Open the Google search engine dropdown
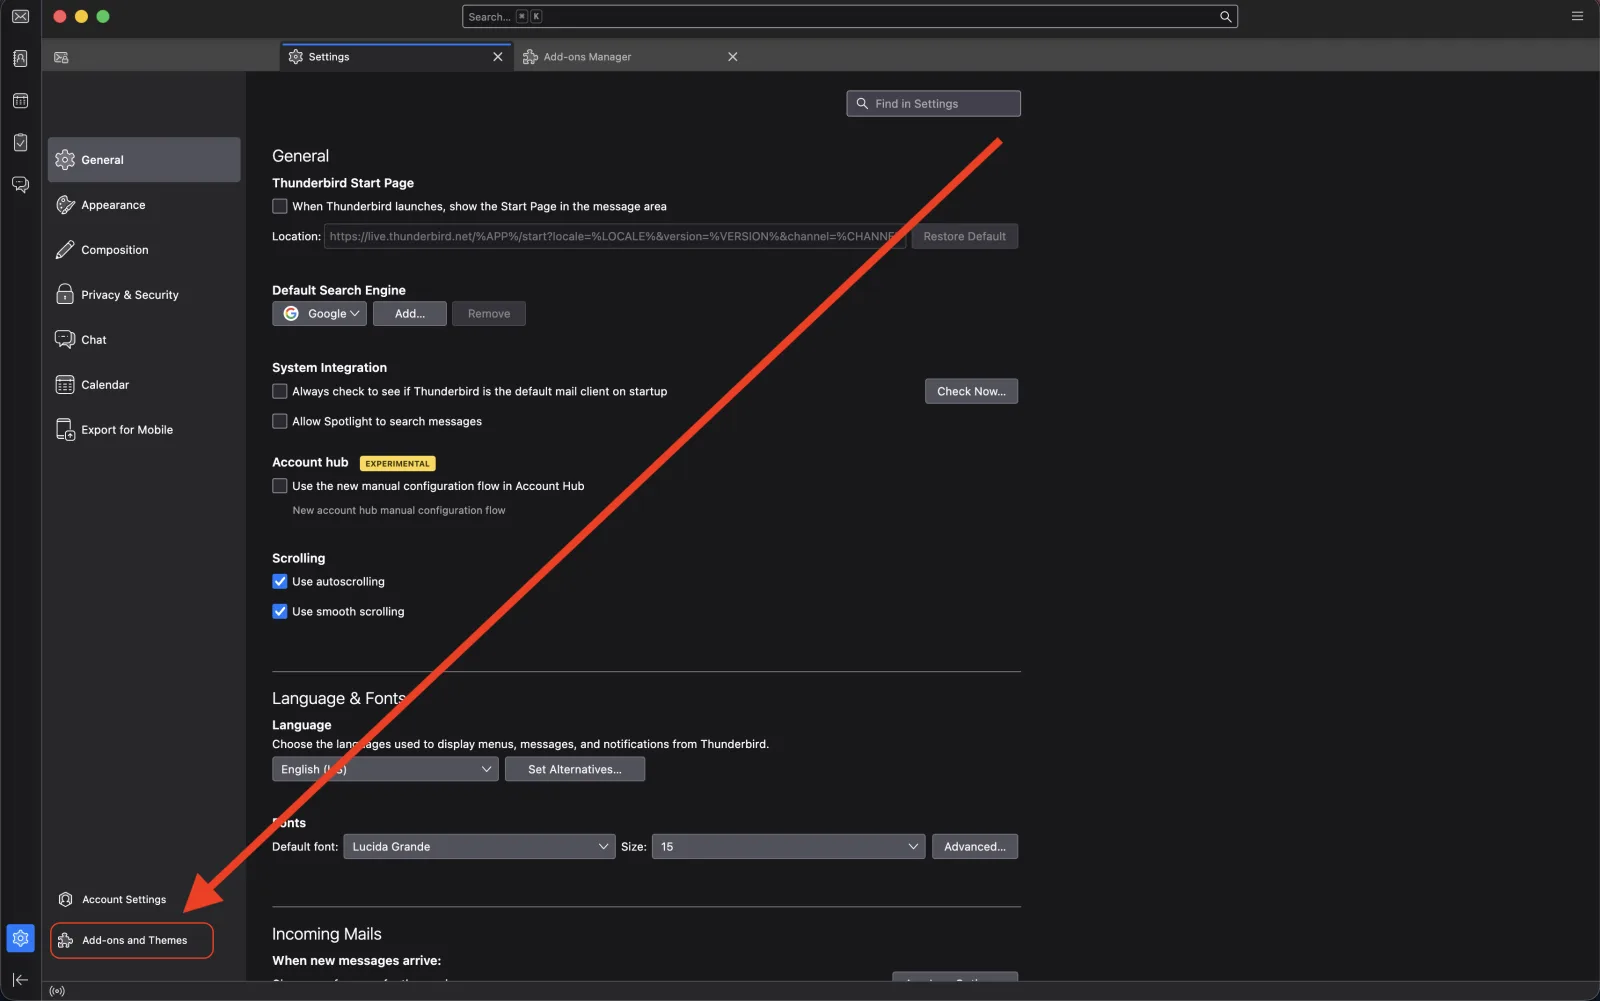1600x1001 pixels. (x=319, y=314)
